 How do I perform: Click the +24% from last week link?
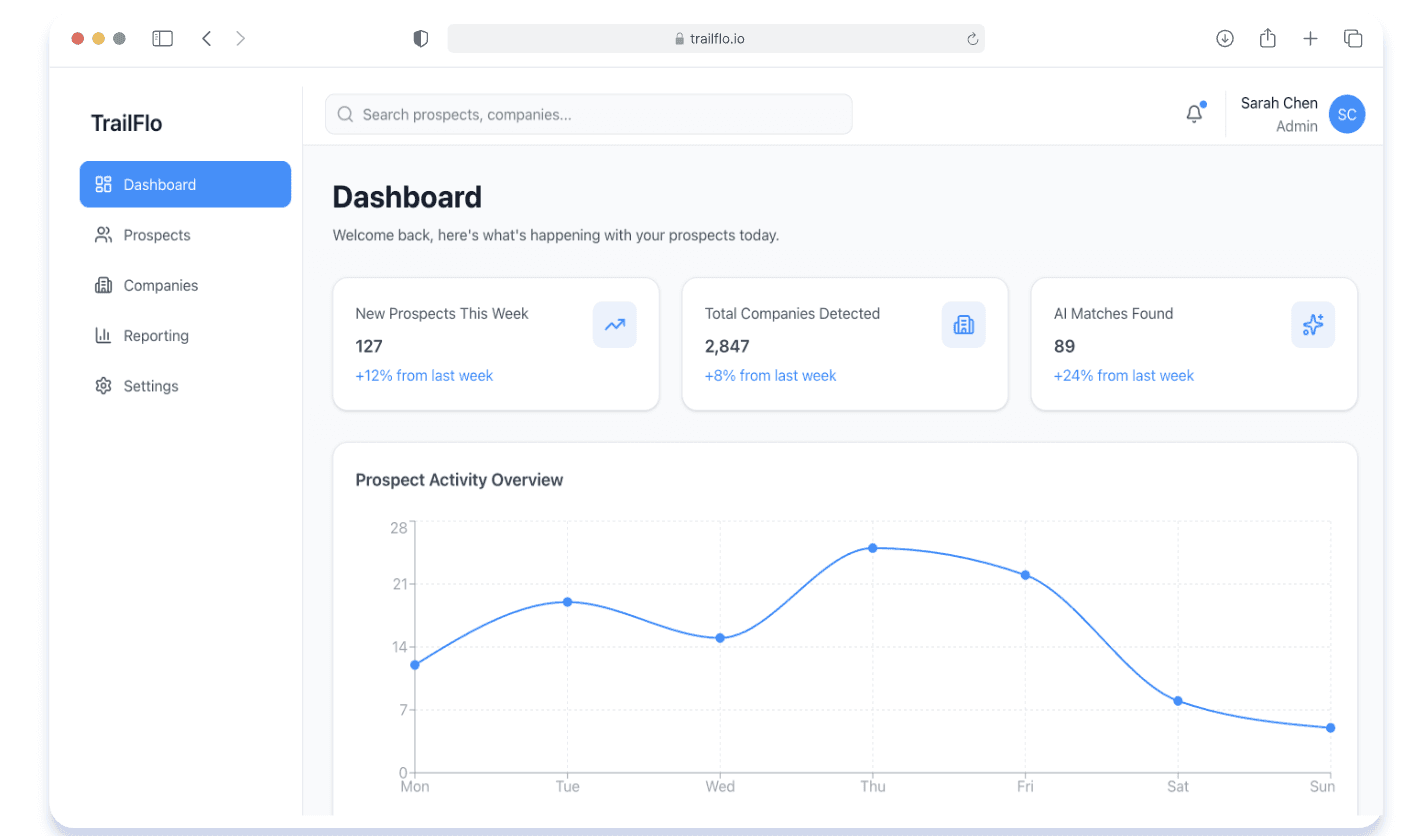(x=1123, y=375)
